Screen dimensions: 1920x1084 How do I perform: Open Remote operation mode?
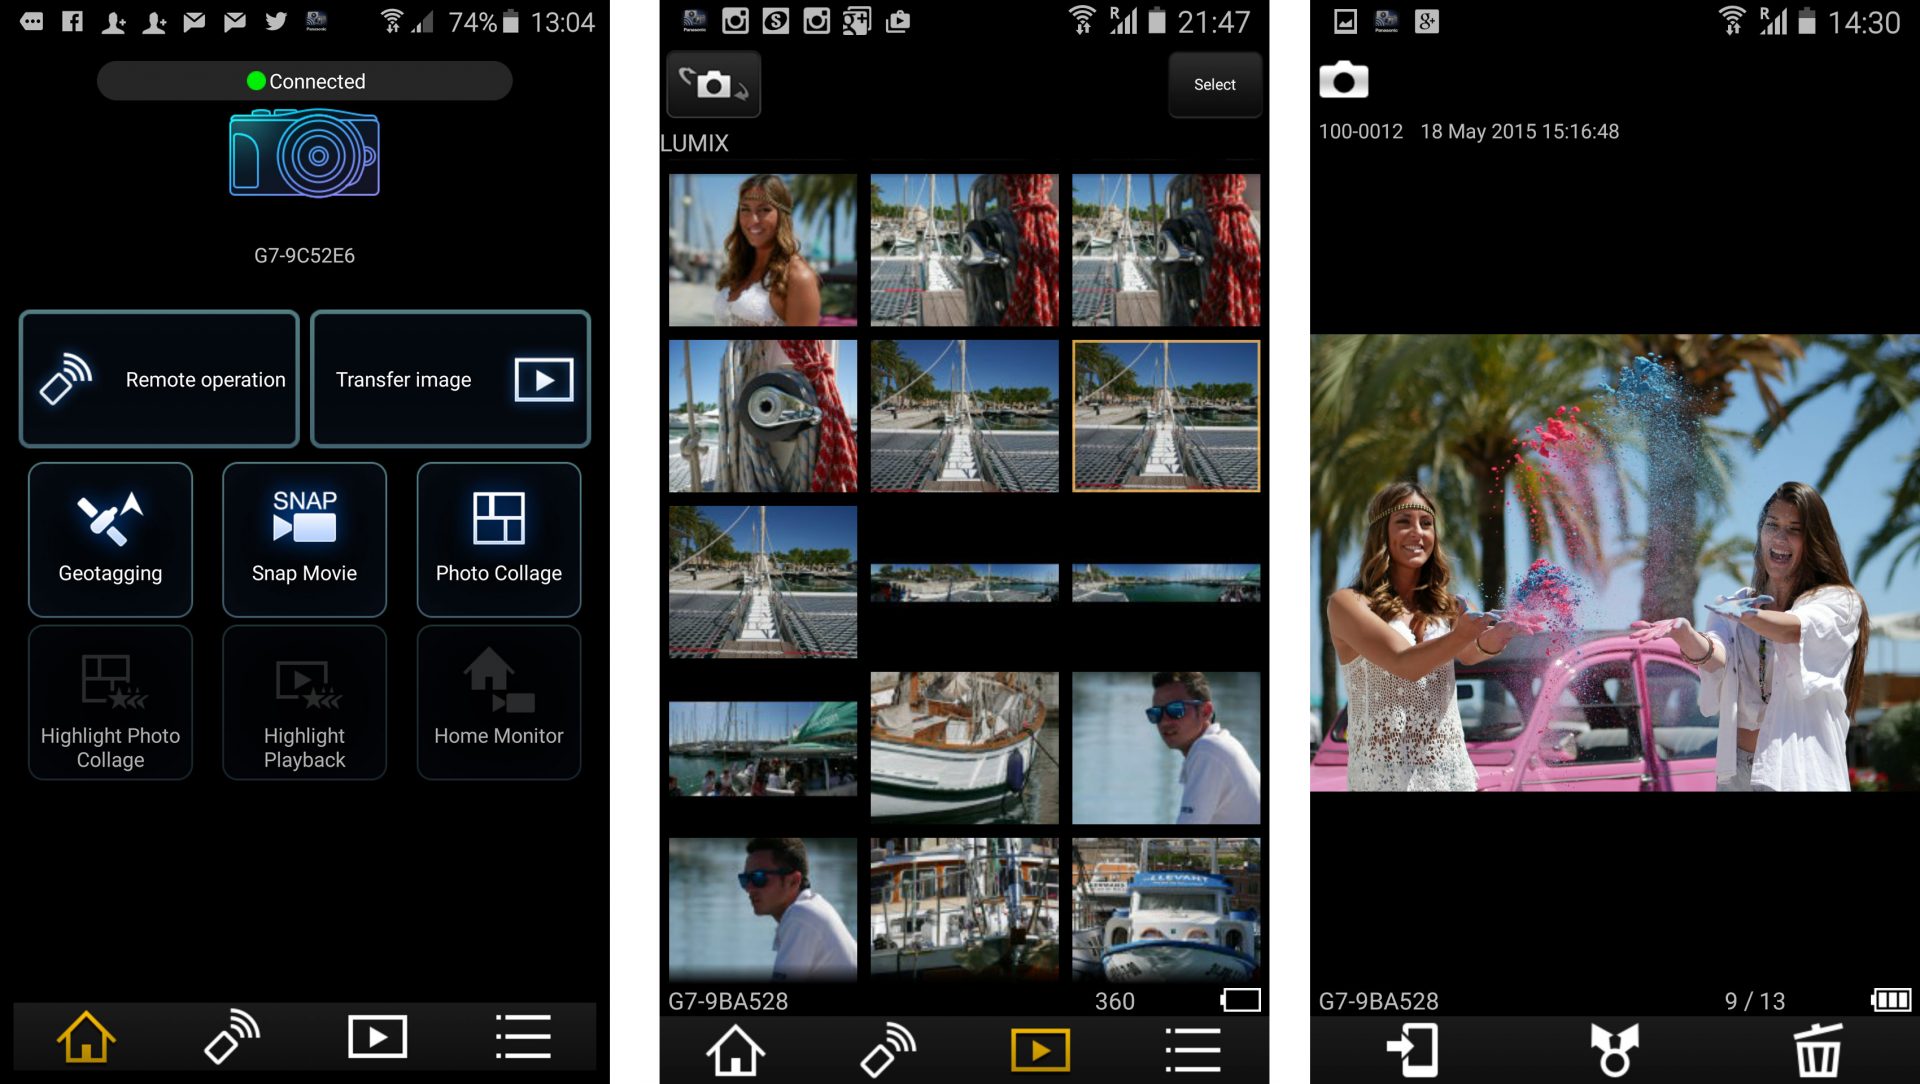158,378
